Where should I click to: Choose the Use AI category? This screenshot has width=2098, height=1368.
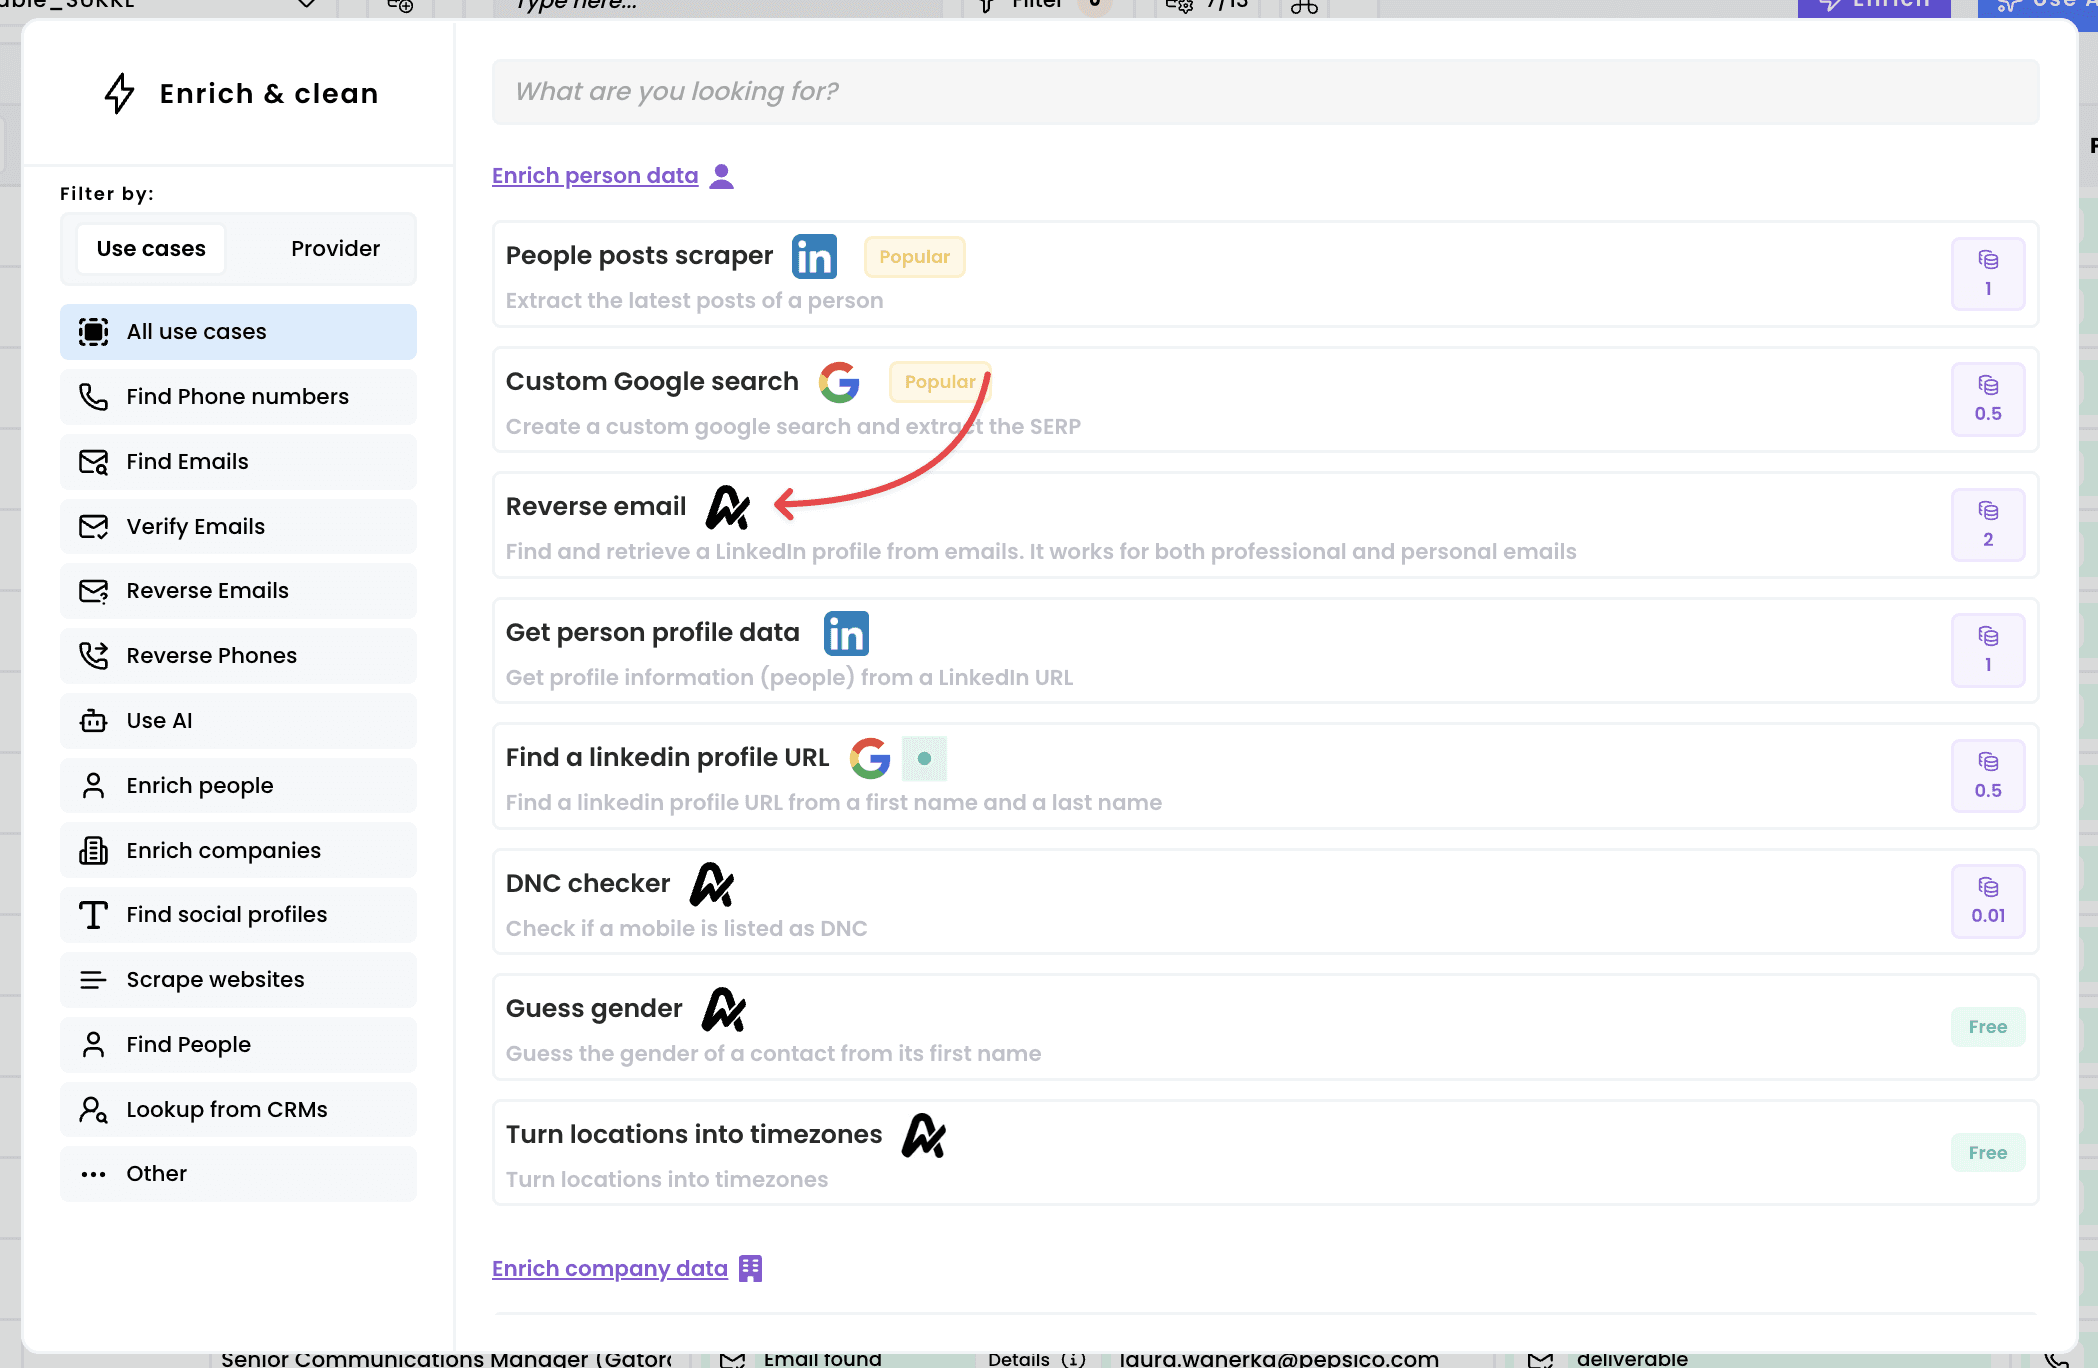(x=238, y=721)
